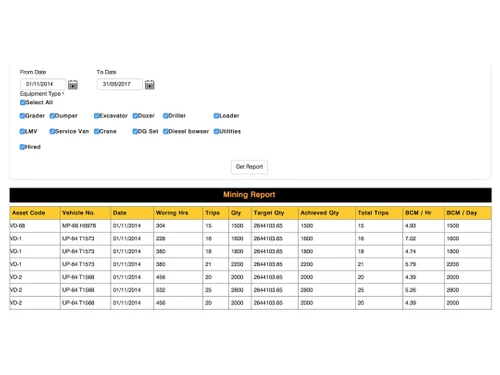Image resolution: width=500 pixels, height=375 pixels.
Task: Click the Get Report button
Action: [249, 167]
